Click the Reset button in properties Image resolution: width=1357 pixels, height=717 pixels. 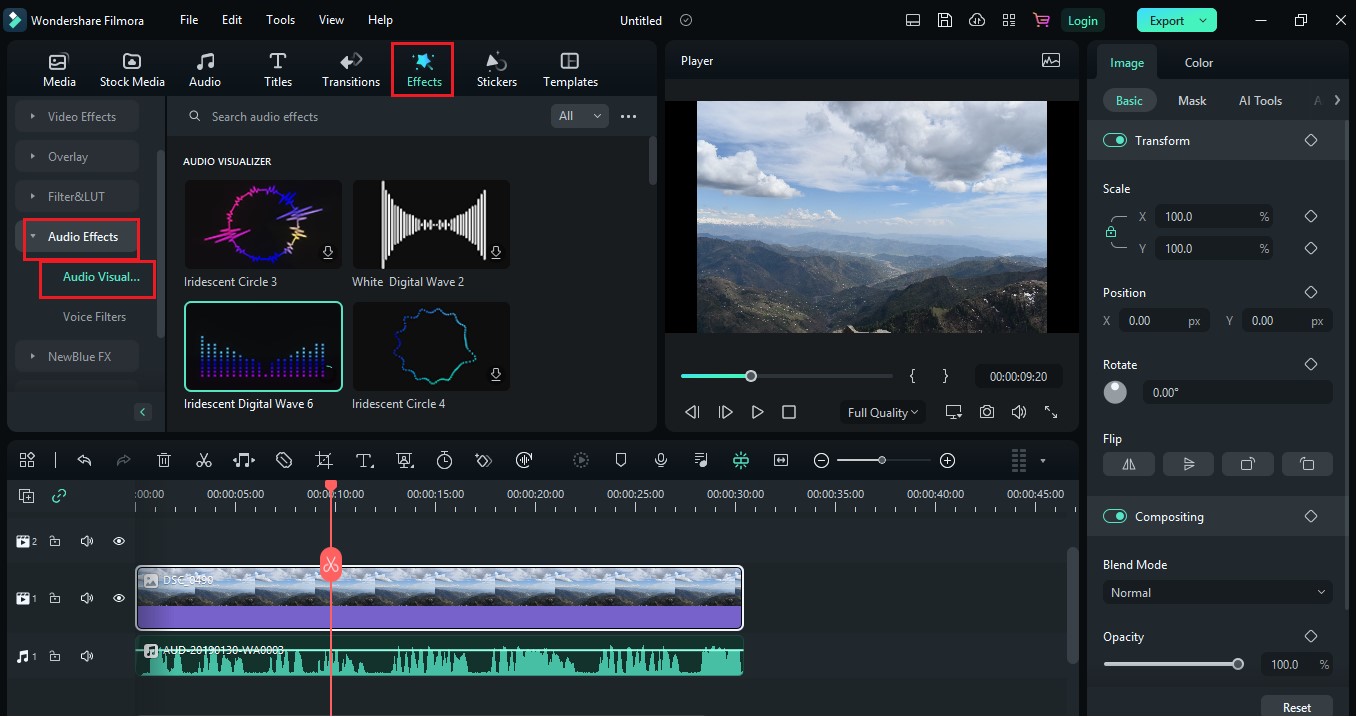1296,706
